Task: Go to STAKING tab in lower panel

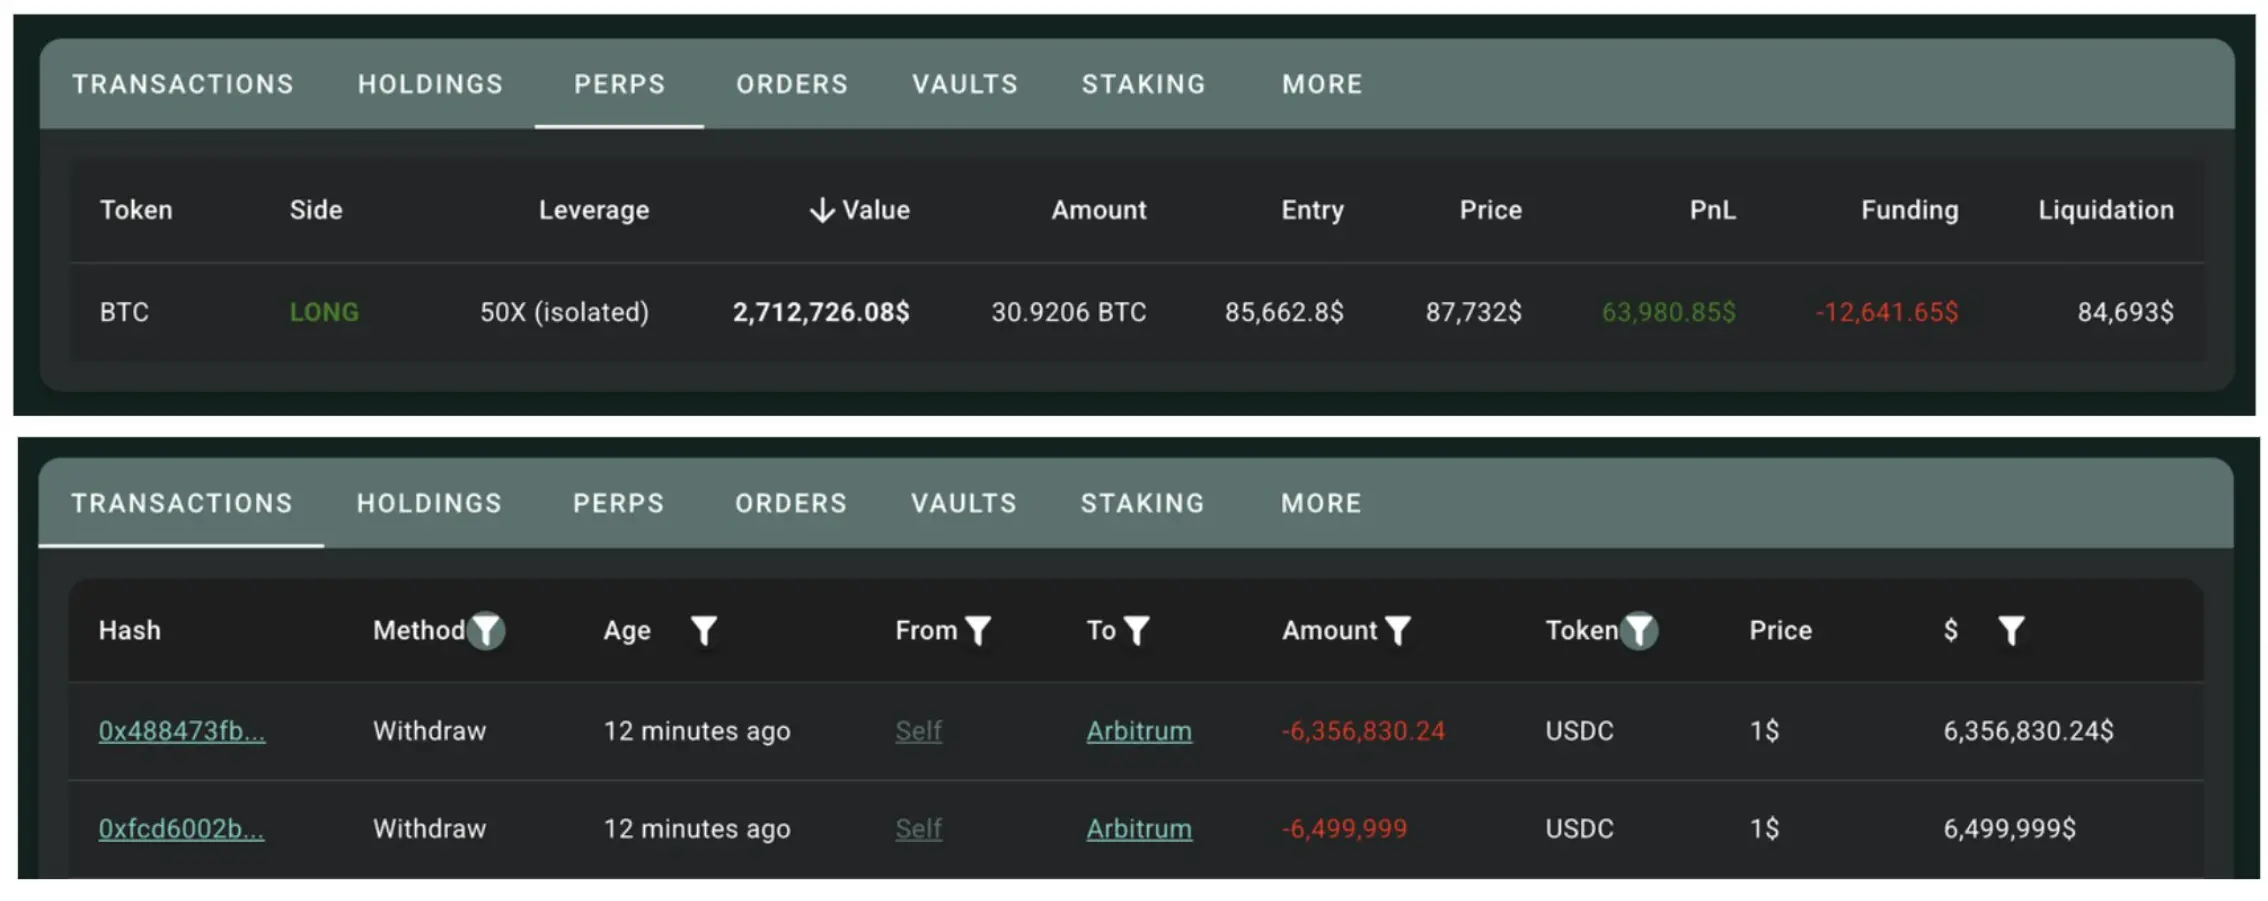Action: point(1142,503)
